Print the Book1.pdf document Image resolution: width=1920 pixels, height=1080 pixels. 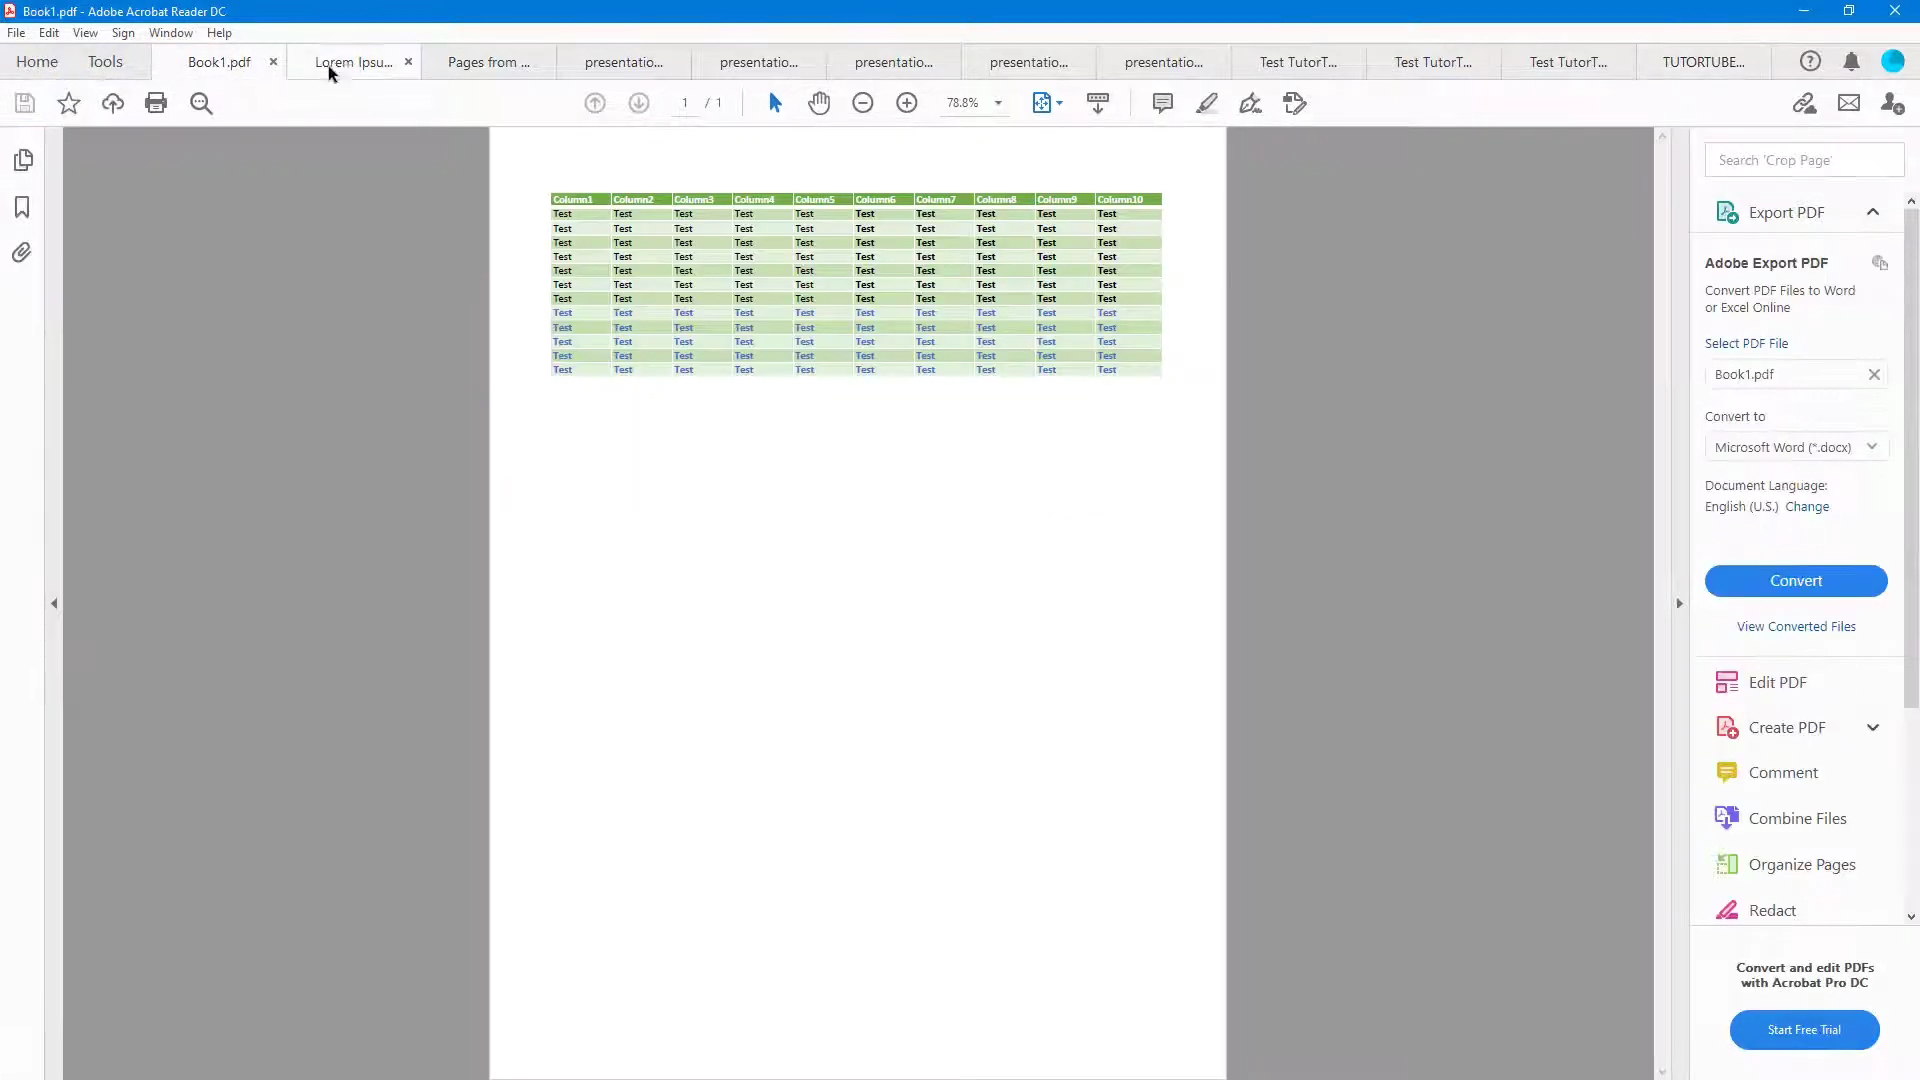157,103
